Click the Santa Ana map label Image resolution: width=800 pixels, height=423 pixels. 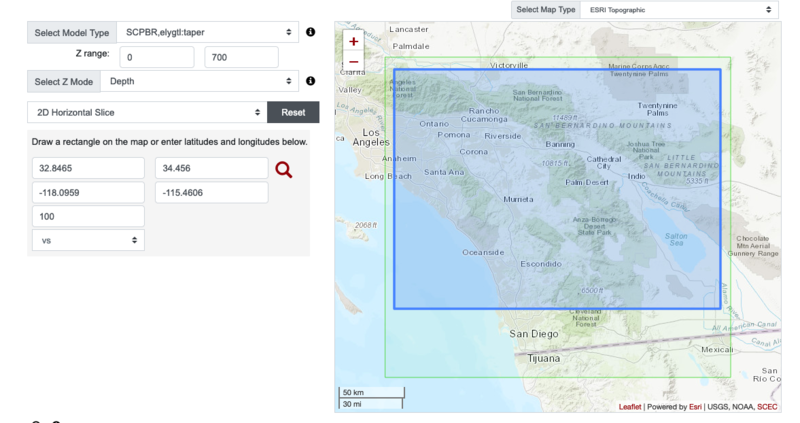click(x=444, y=172)
